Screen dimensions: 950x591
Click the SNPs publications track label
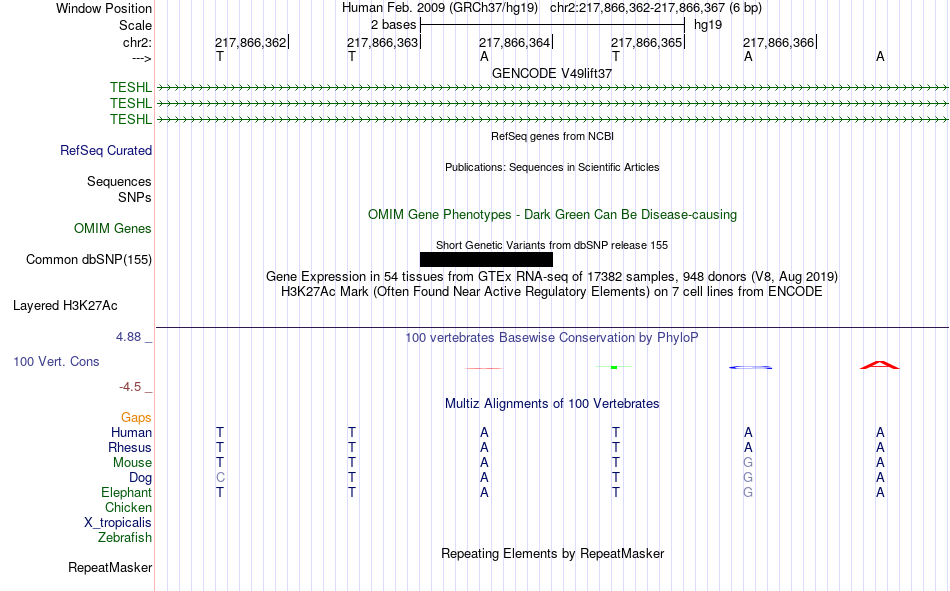pyautogui.click(x=135, y=197)
